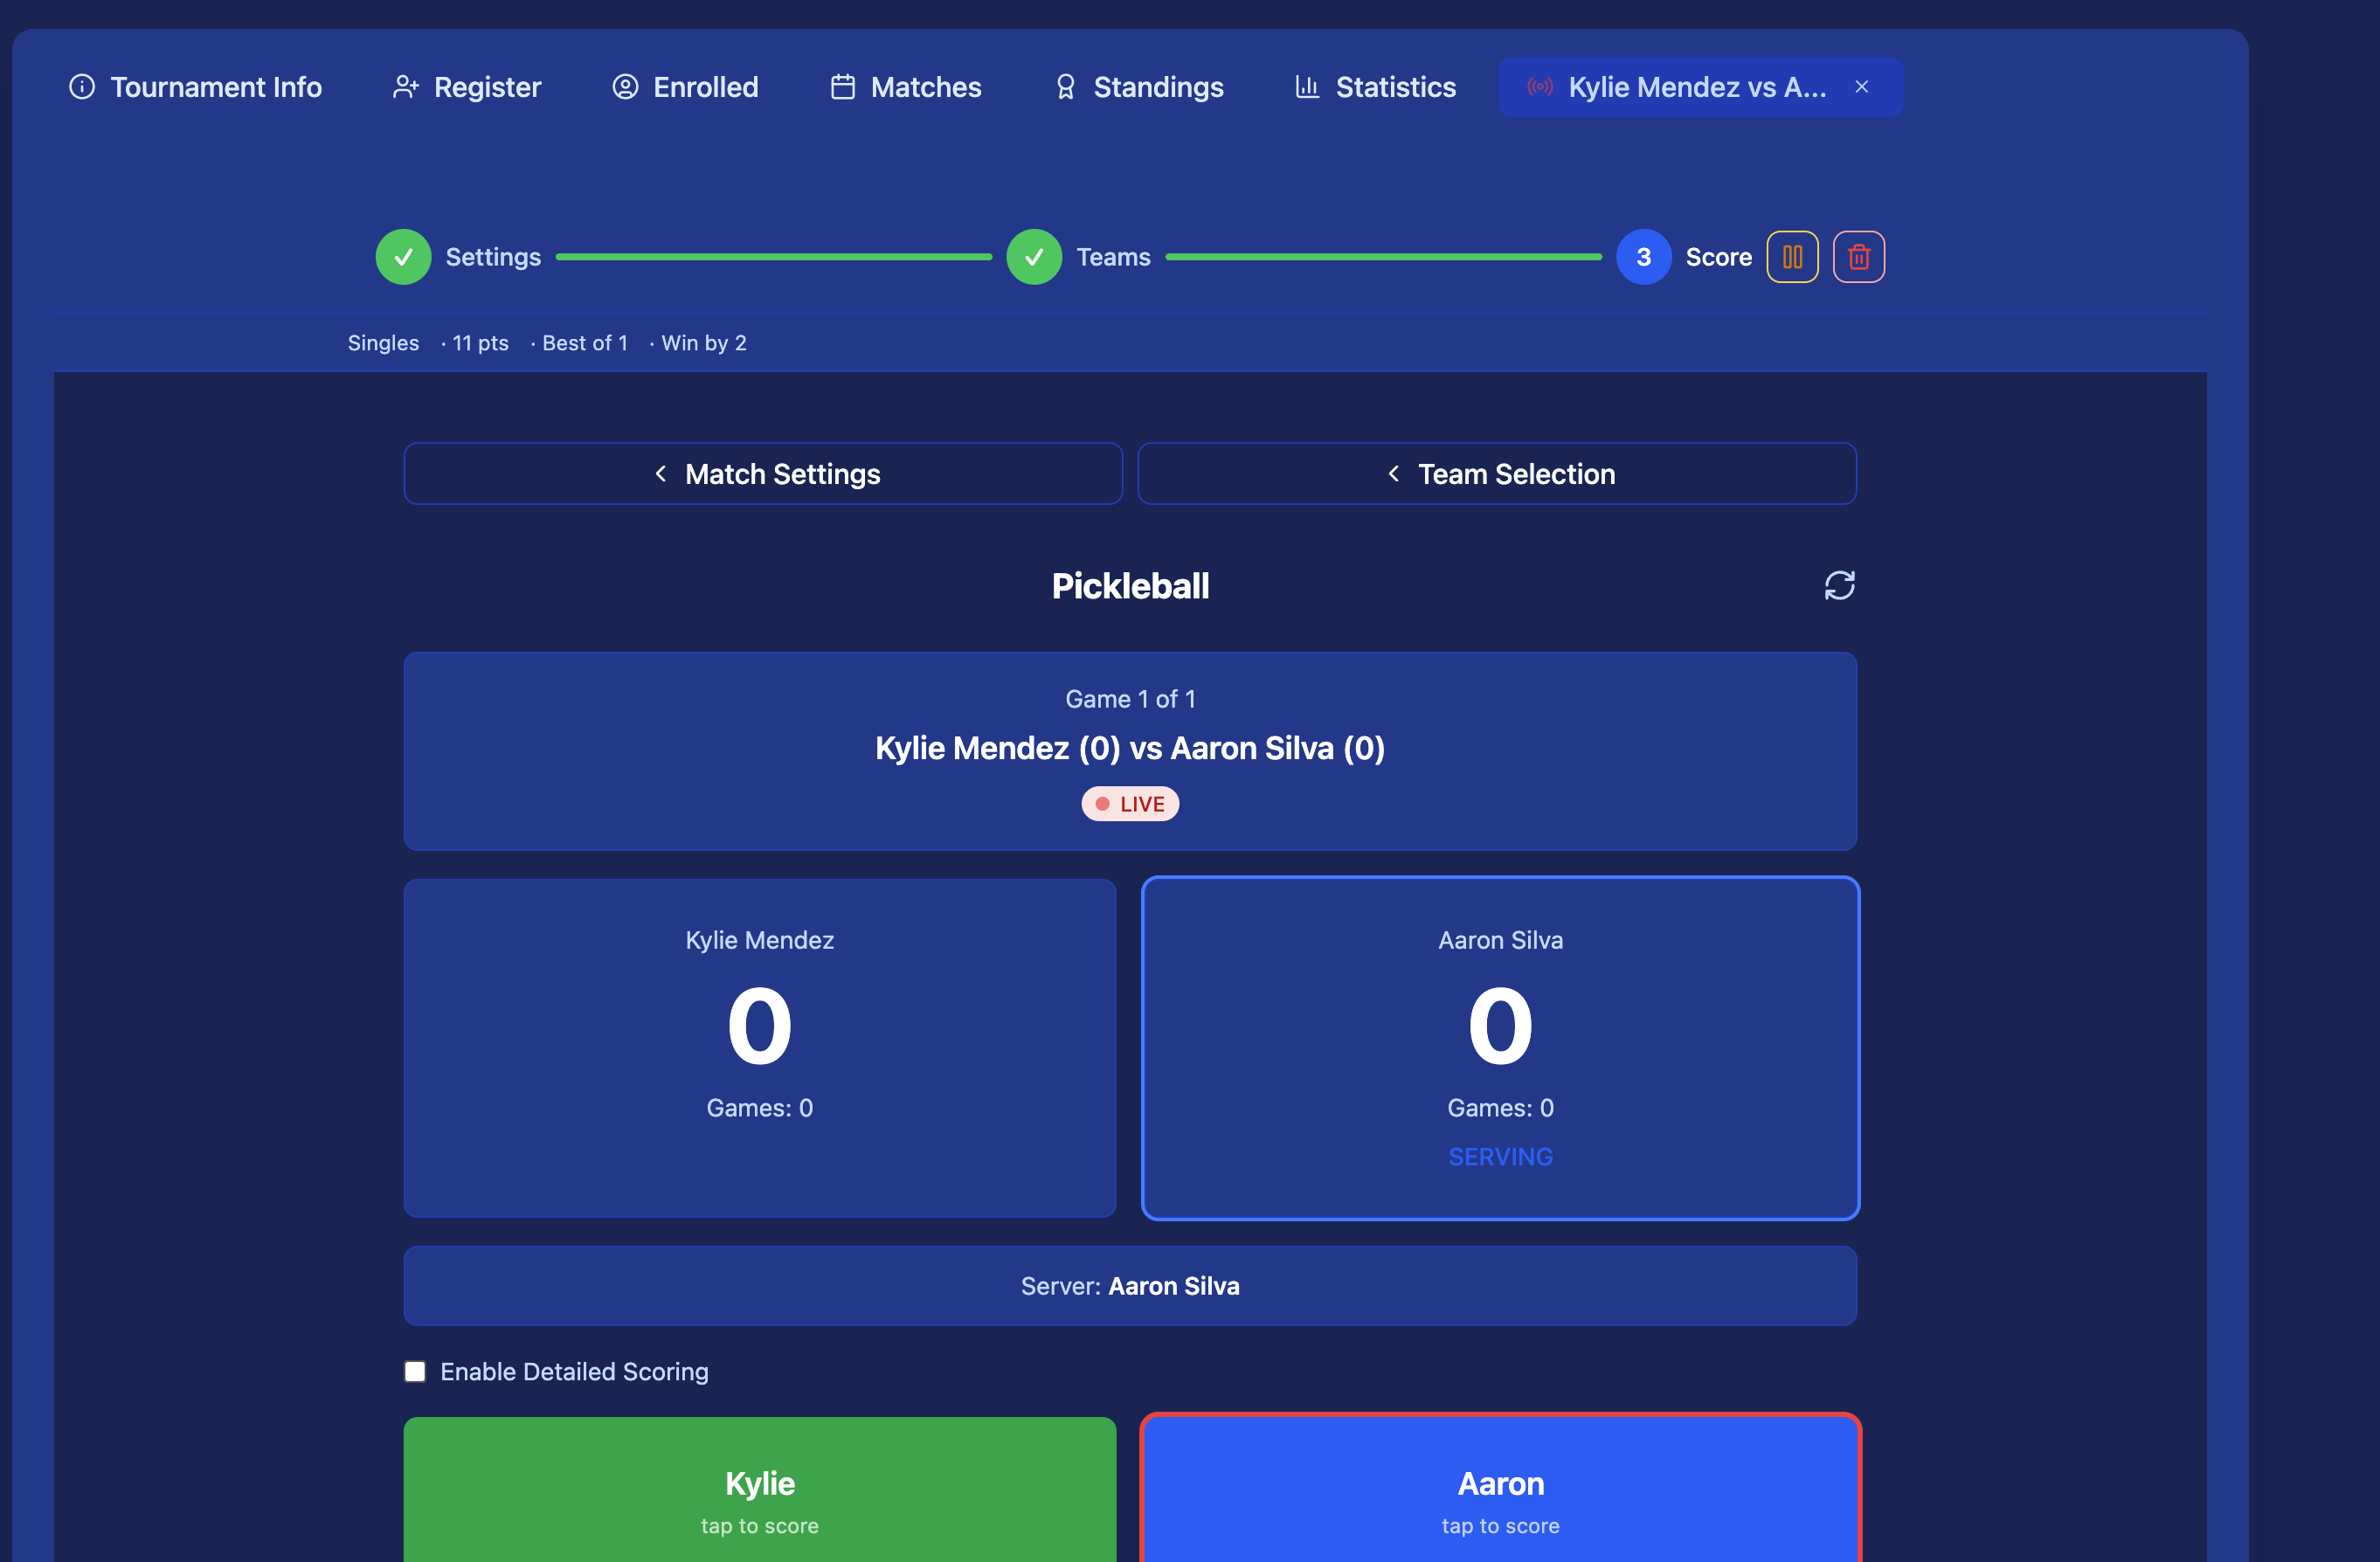
Task: Click the Settings step checkmark circle
Action: [403, 257]
